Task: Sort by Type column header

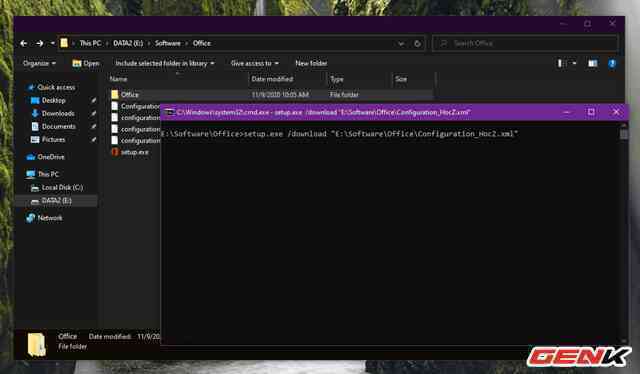Action: [x=337, y=79]
